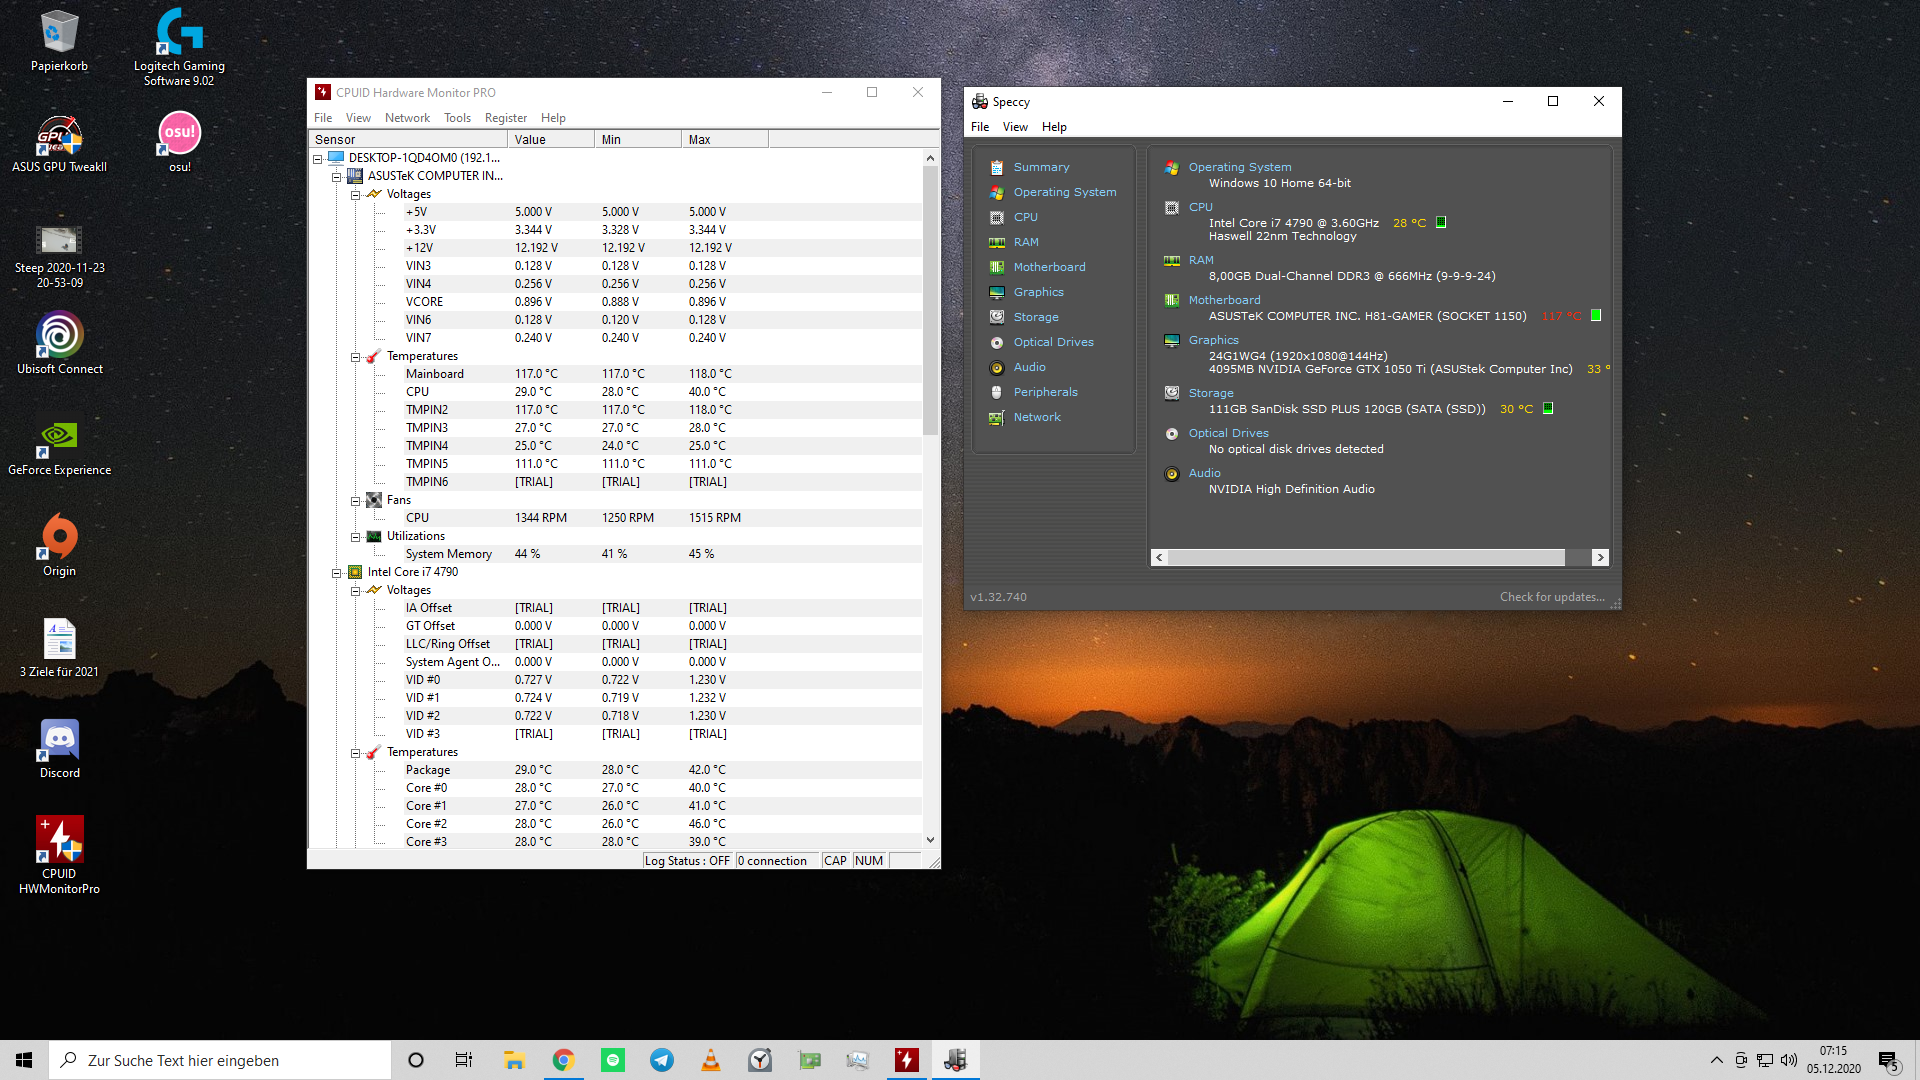Collapse the Intel Core i7 4790 node
Viewport: 1920px width, 1080px height.
(x=337, y=573)
